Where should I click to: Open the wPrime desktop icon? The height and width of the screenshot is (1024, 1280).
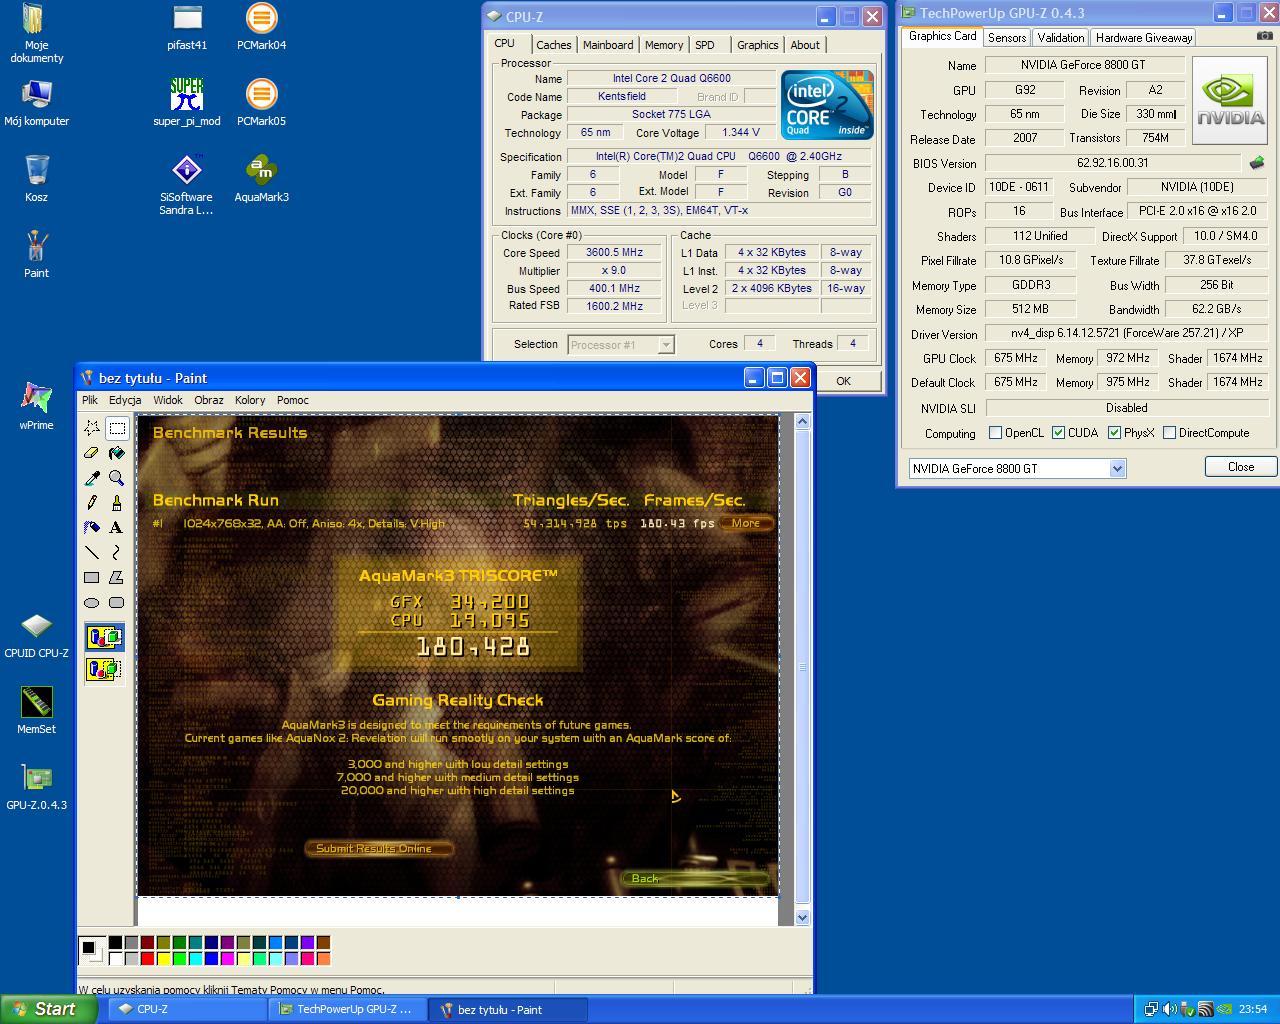tap(36, 406)
